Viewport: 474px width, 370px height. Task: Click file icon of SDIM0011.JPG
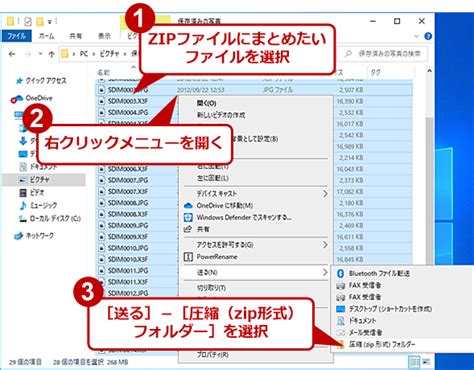tap(102, 271)
